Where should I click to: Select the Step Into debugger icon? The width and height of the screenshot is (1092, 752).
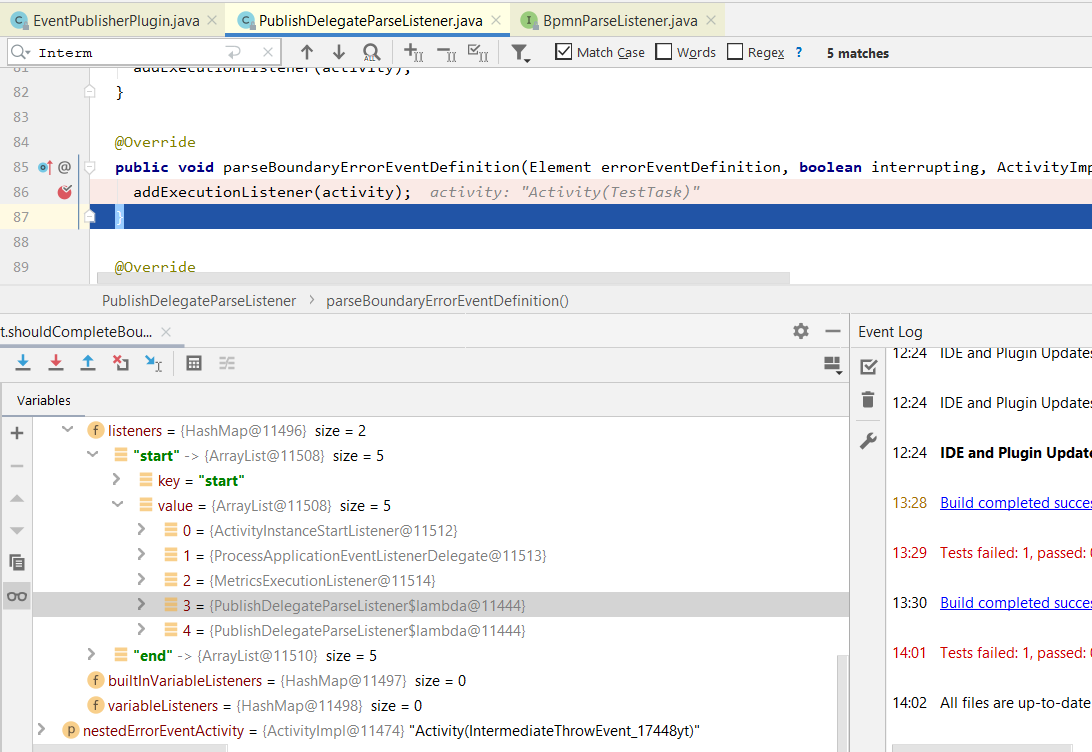pos(22,362)
